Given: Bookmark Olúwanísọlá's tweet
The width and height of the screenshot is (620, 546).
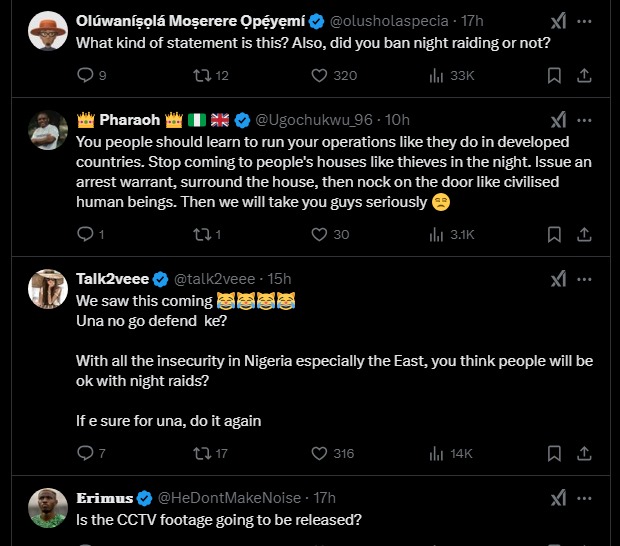Looking at the screenshot, I should click(x=554, y=75).
